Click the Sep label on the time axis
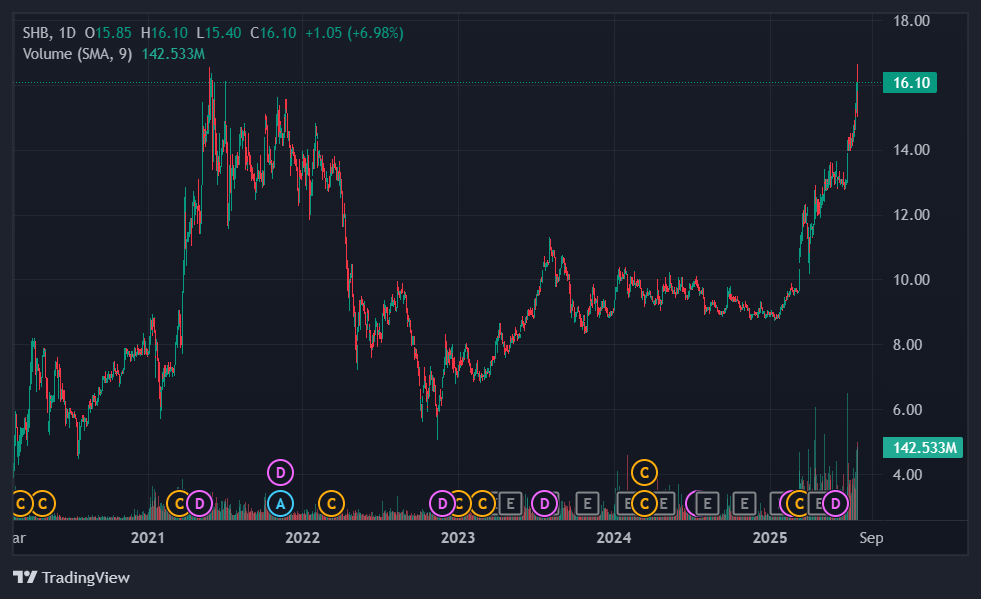Viewport: 981px width, 599px height. tap(871, 538)
